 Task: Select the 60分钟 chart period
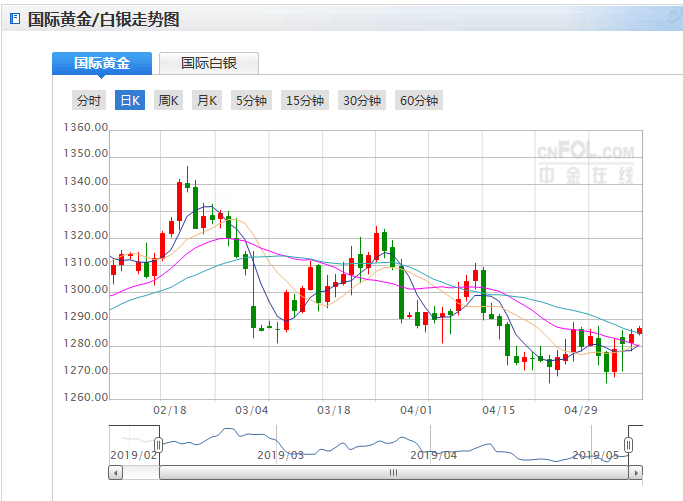(419, 101)
